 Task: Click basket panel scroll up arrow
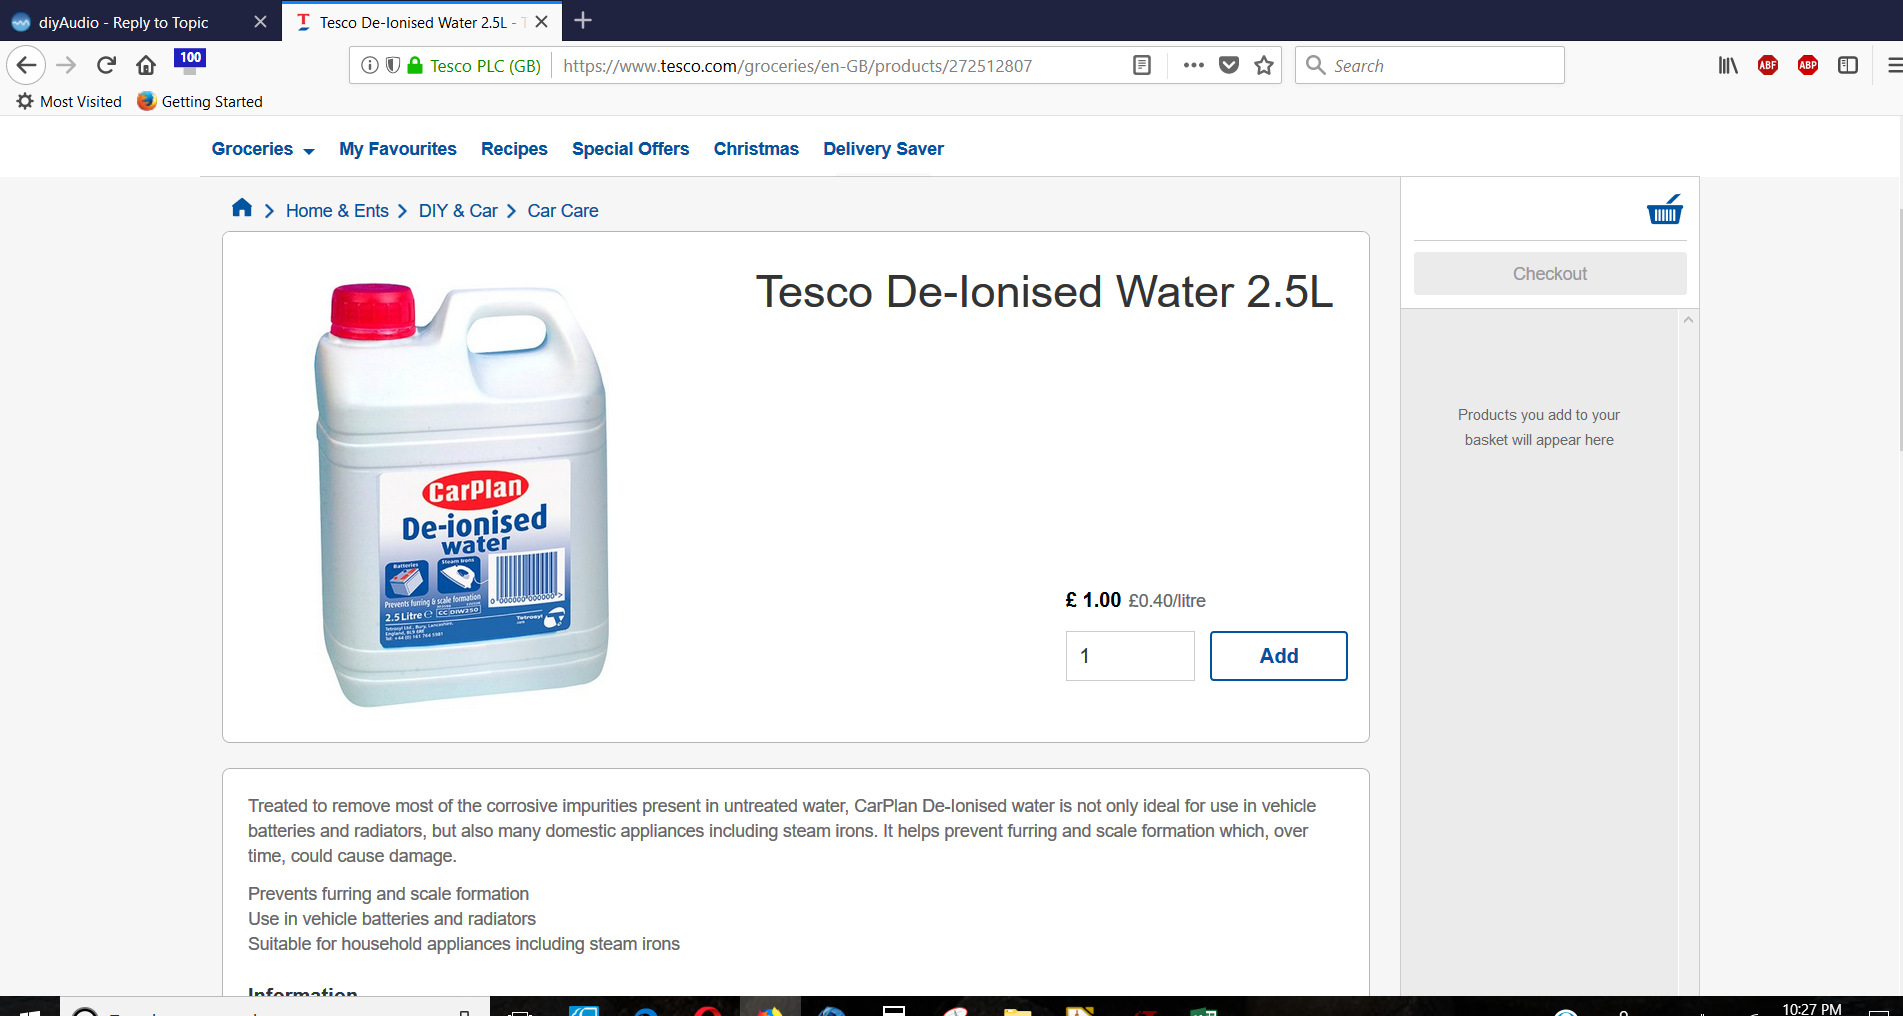pyautogui.click(x=1688, y=320)
